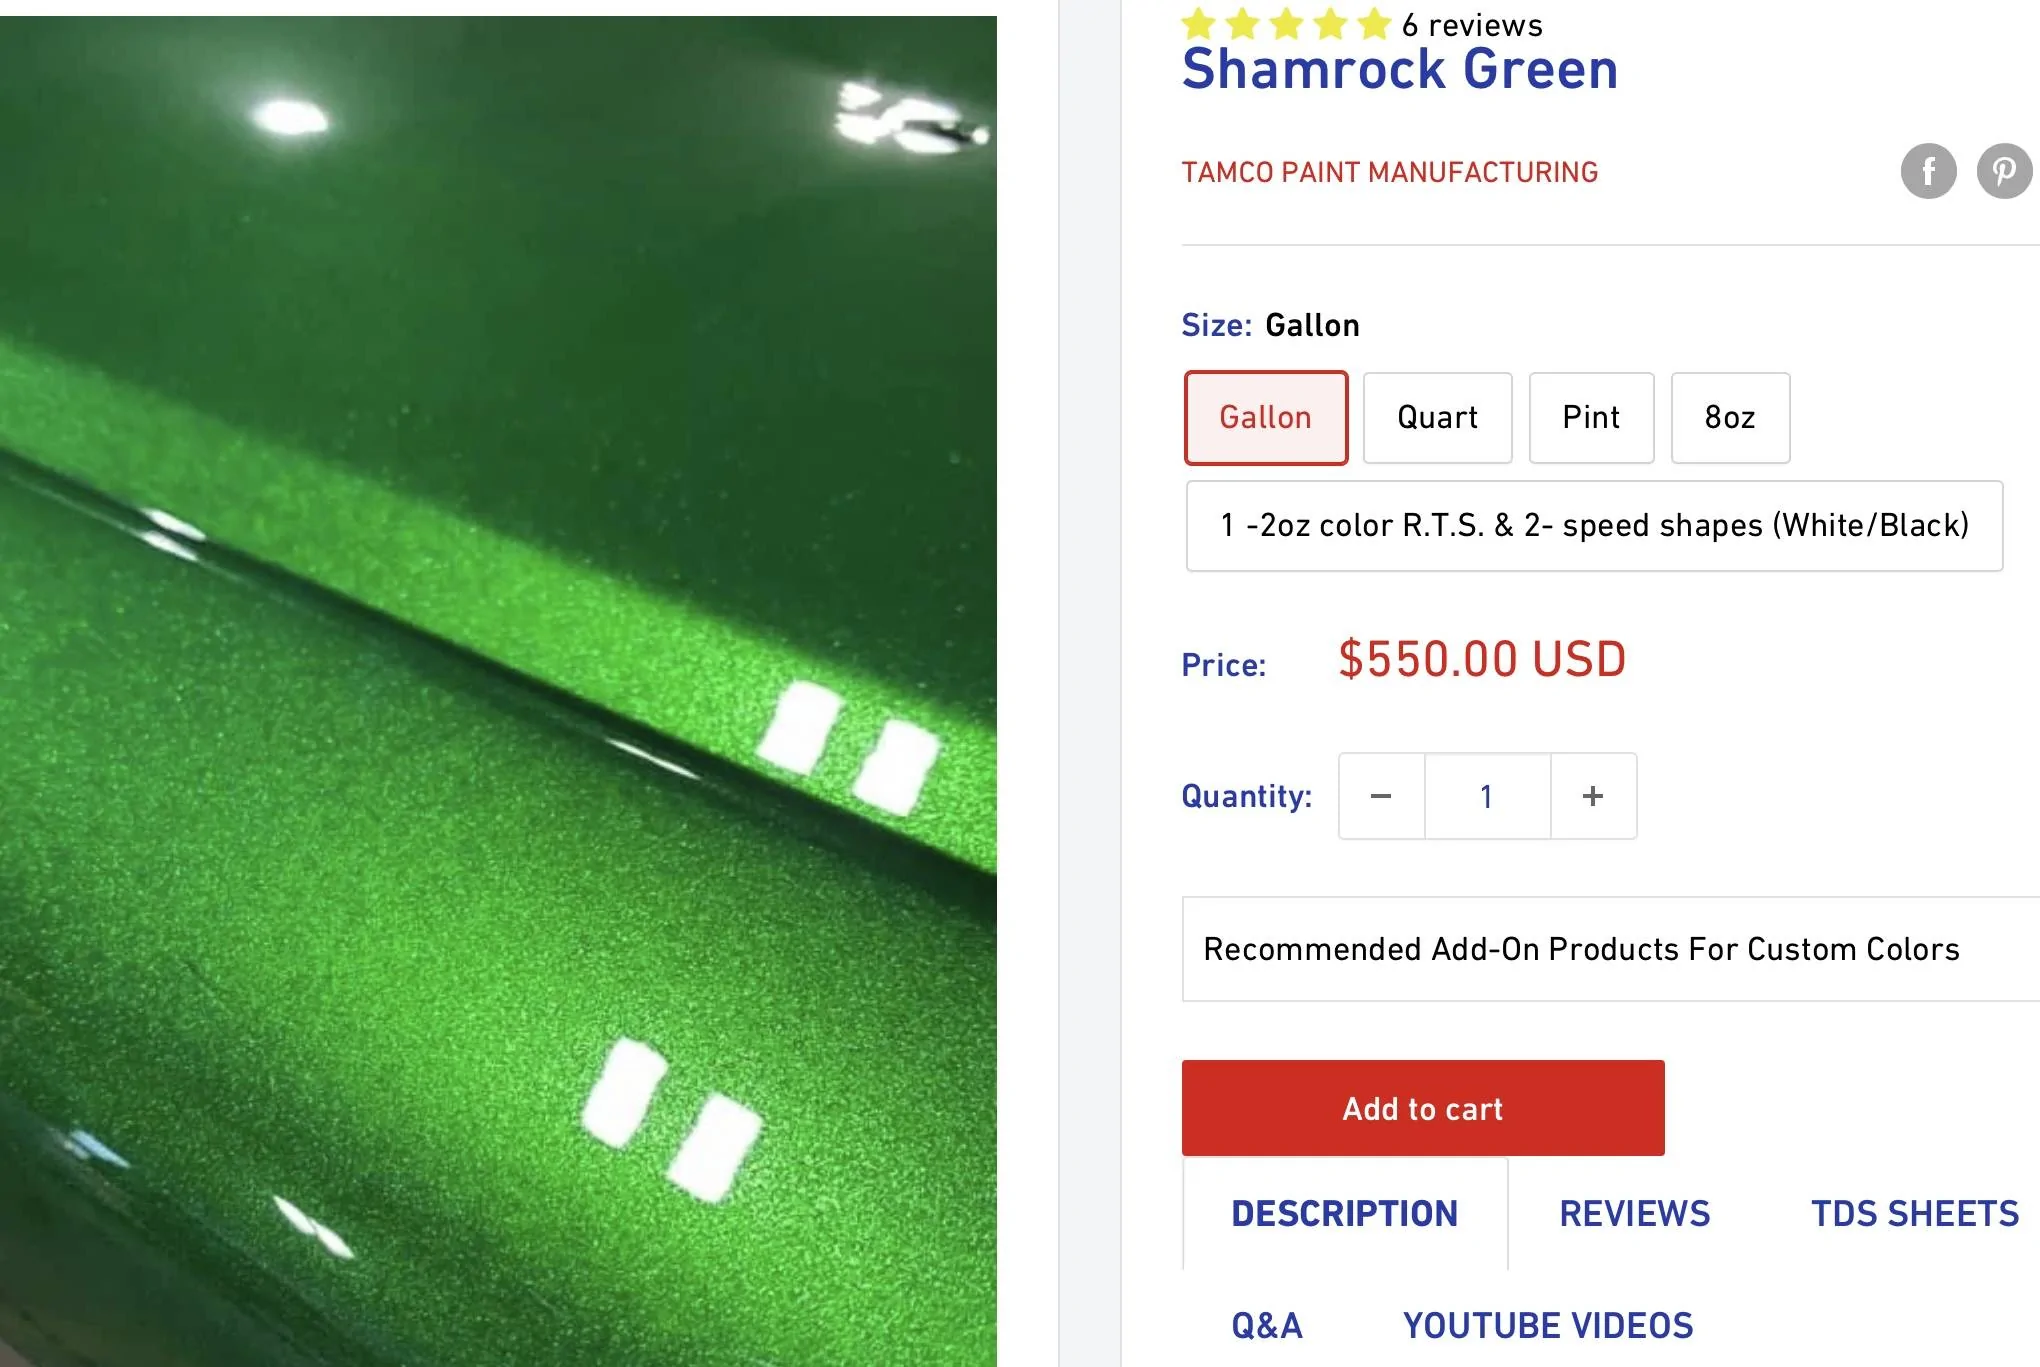Select Gallon size option
2040x1367 pixels.
pos(1266,418)
